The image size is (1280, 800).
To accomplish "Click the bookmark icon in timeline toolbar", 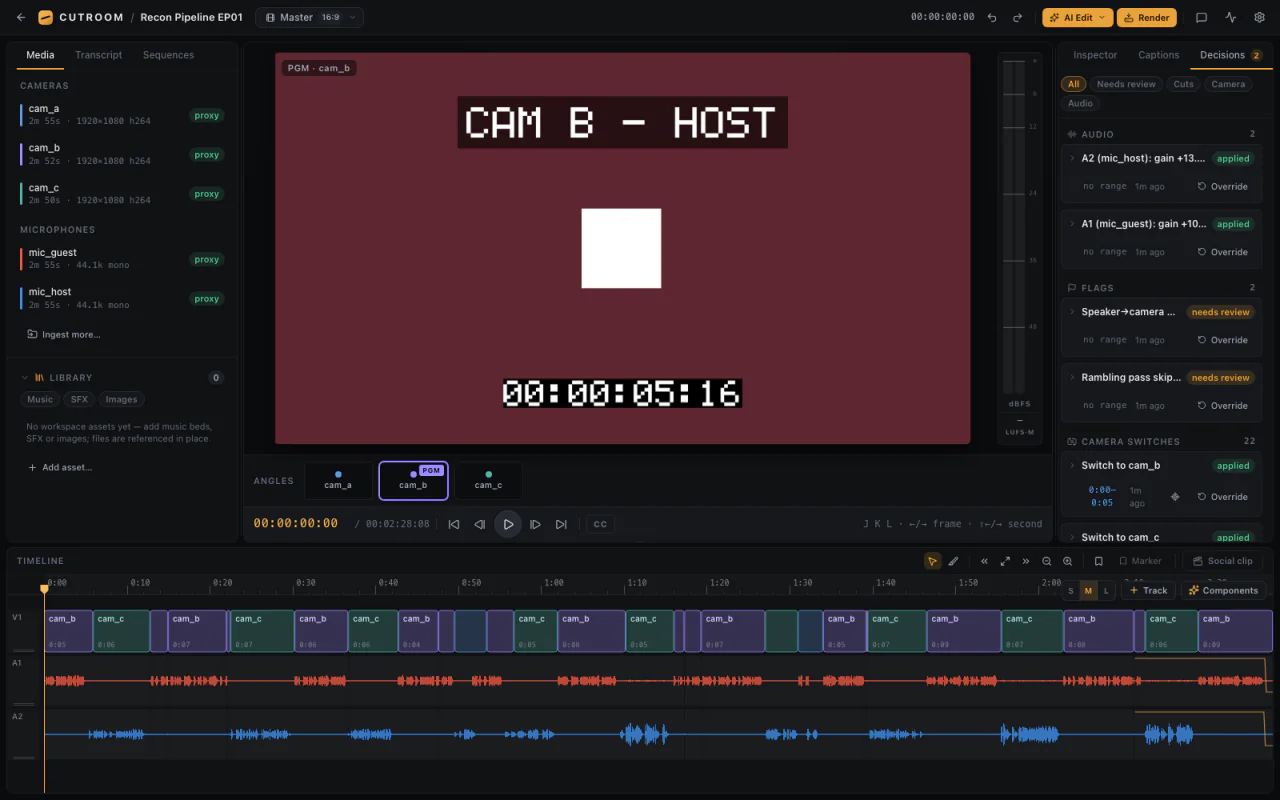I will tap(1098, 561).
